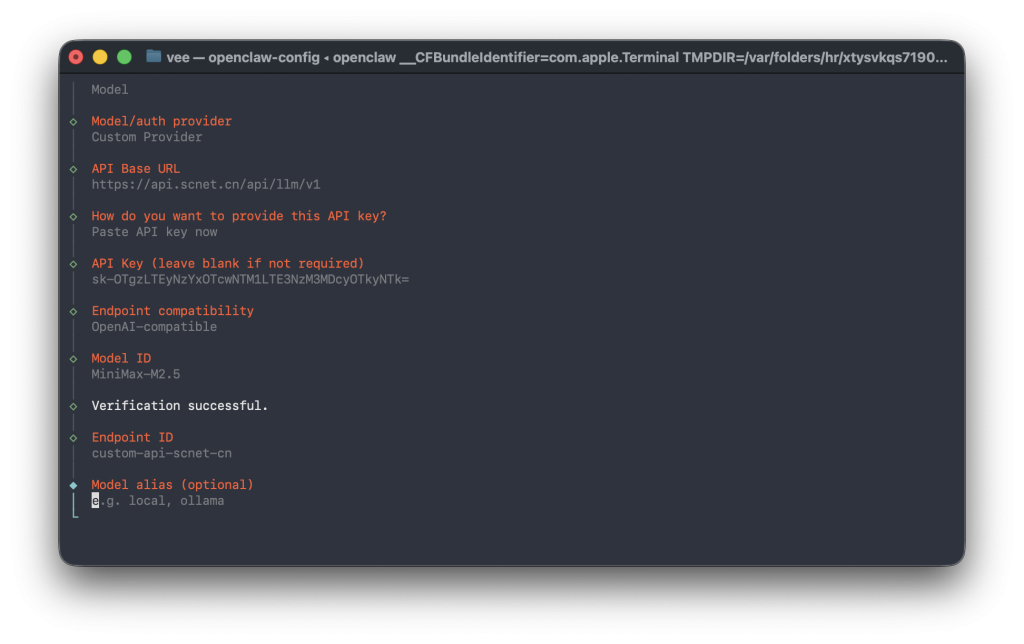Click the API key value starting with sk-
Image resolution: width=1024 pixels, height=644 pixels.
point(250,280)
